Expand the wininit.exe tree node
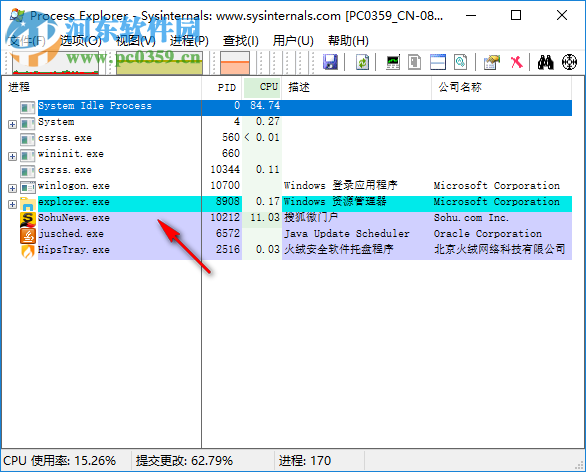Viewport: 586px width, 472px height. pos(12,156)
